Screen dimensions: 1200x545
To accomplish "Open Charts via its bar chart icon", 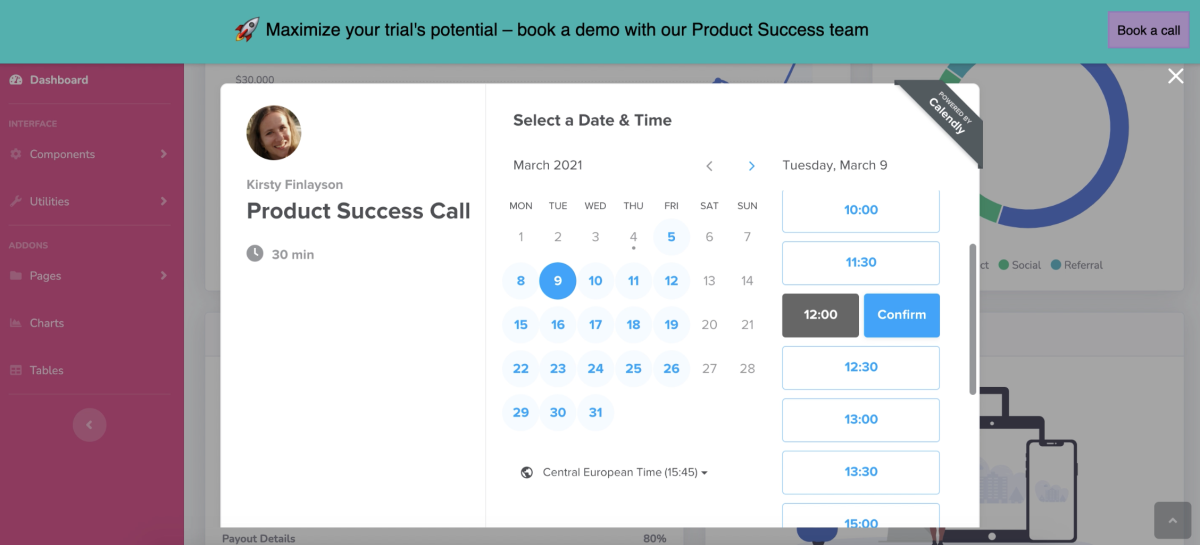I will tap(16, 323).
